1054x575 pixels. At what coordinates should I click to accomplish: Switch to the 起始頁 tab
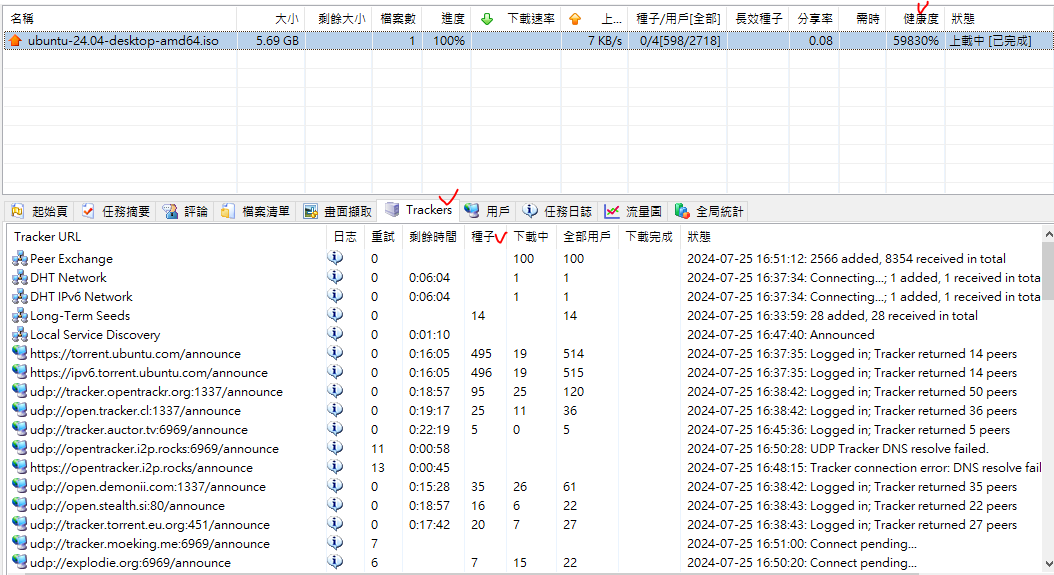pos(40,211)
